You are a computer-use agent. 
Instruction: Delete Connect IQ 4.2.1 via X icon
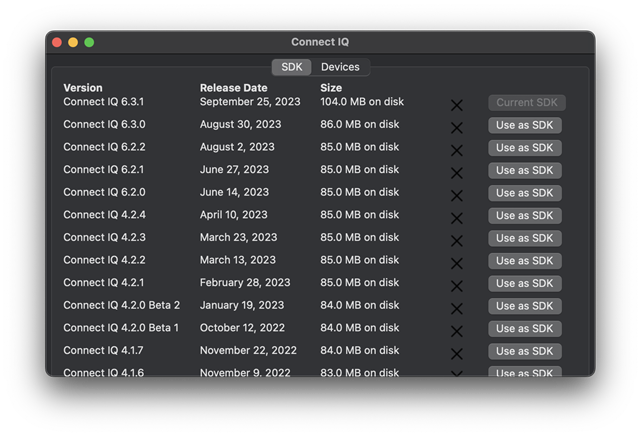point(457,286)
